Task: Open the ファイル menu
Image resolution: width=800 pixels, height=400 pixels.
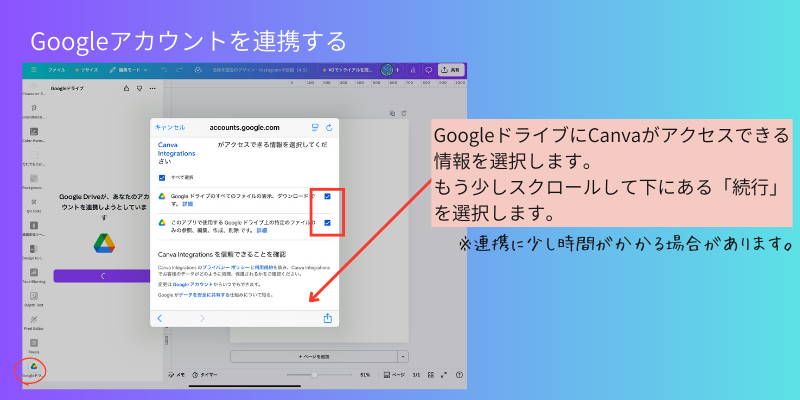Action: [57, 70]
